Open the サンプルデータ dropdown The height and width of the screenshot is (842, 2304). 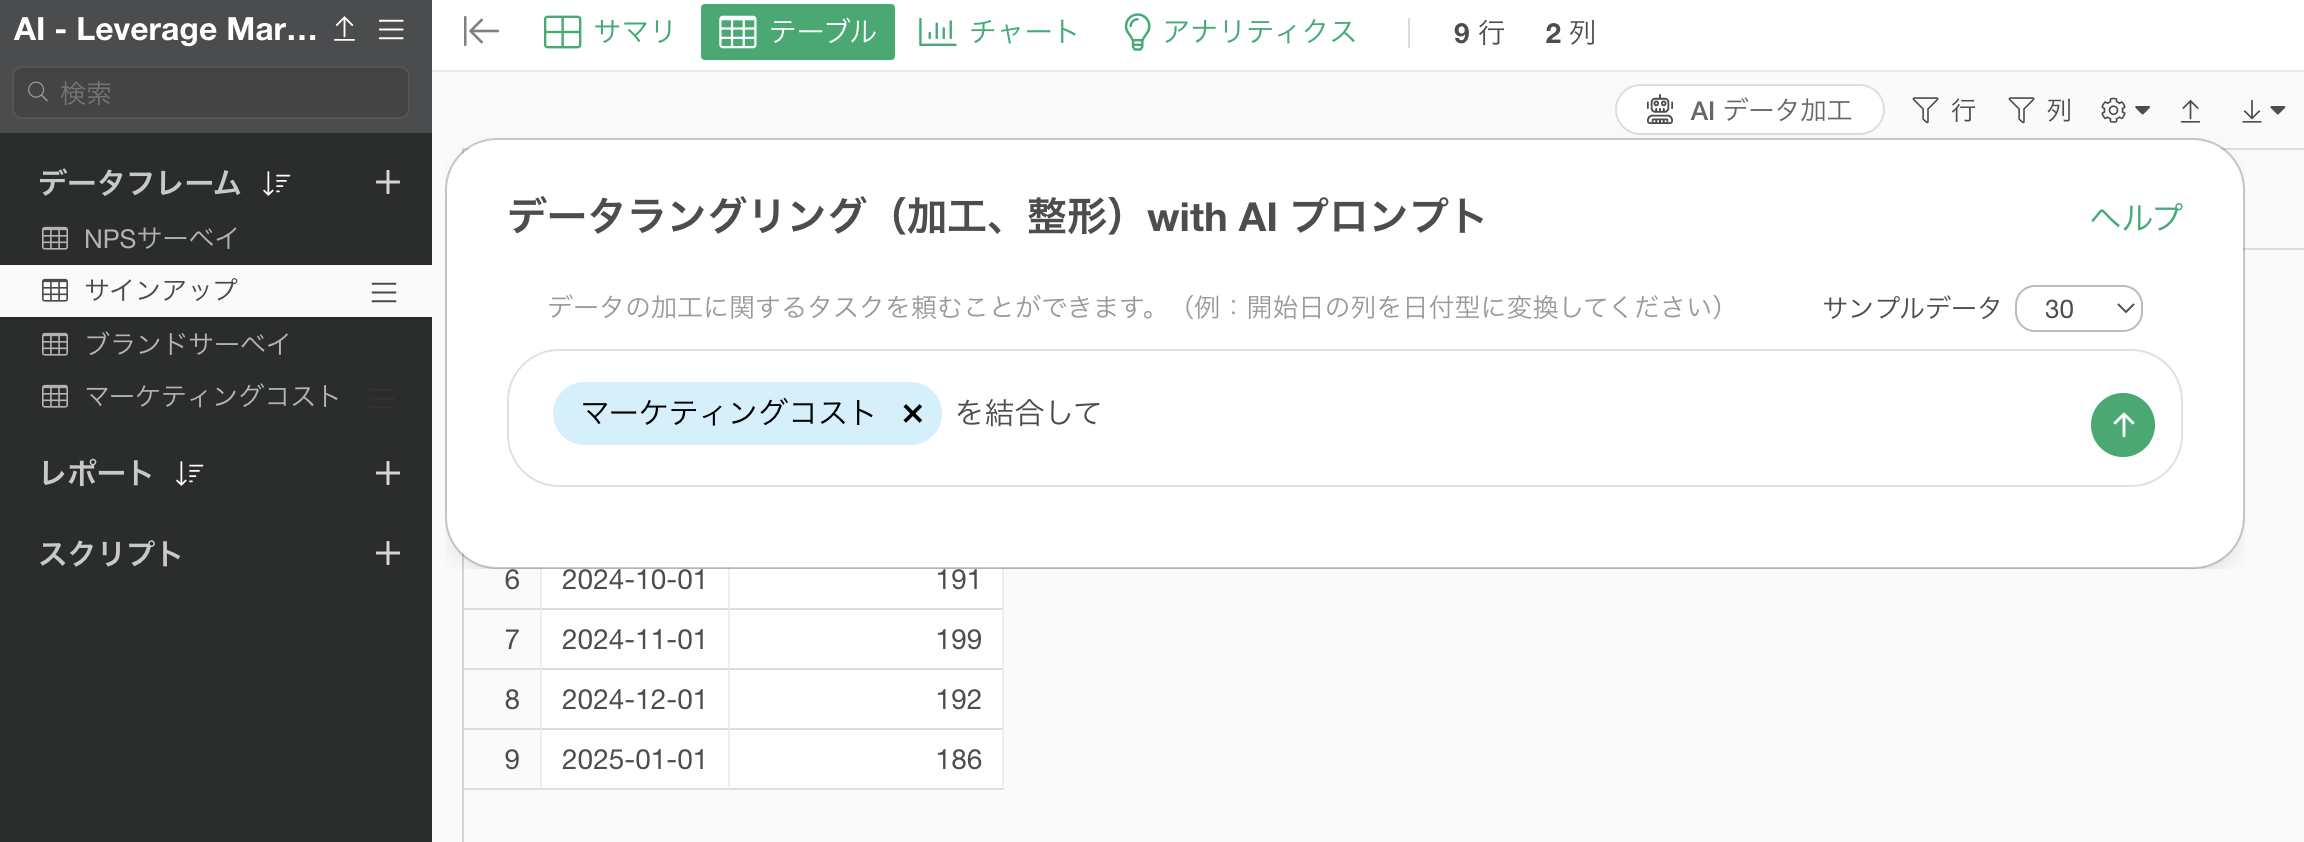(2078, 309)
